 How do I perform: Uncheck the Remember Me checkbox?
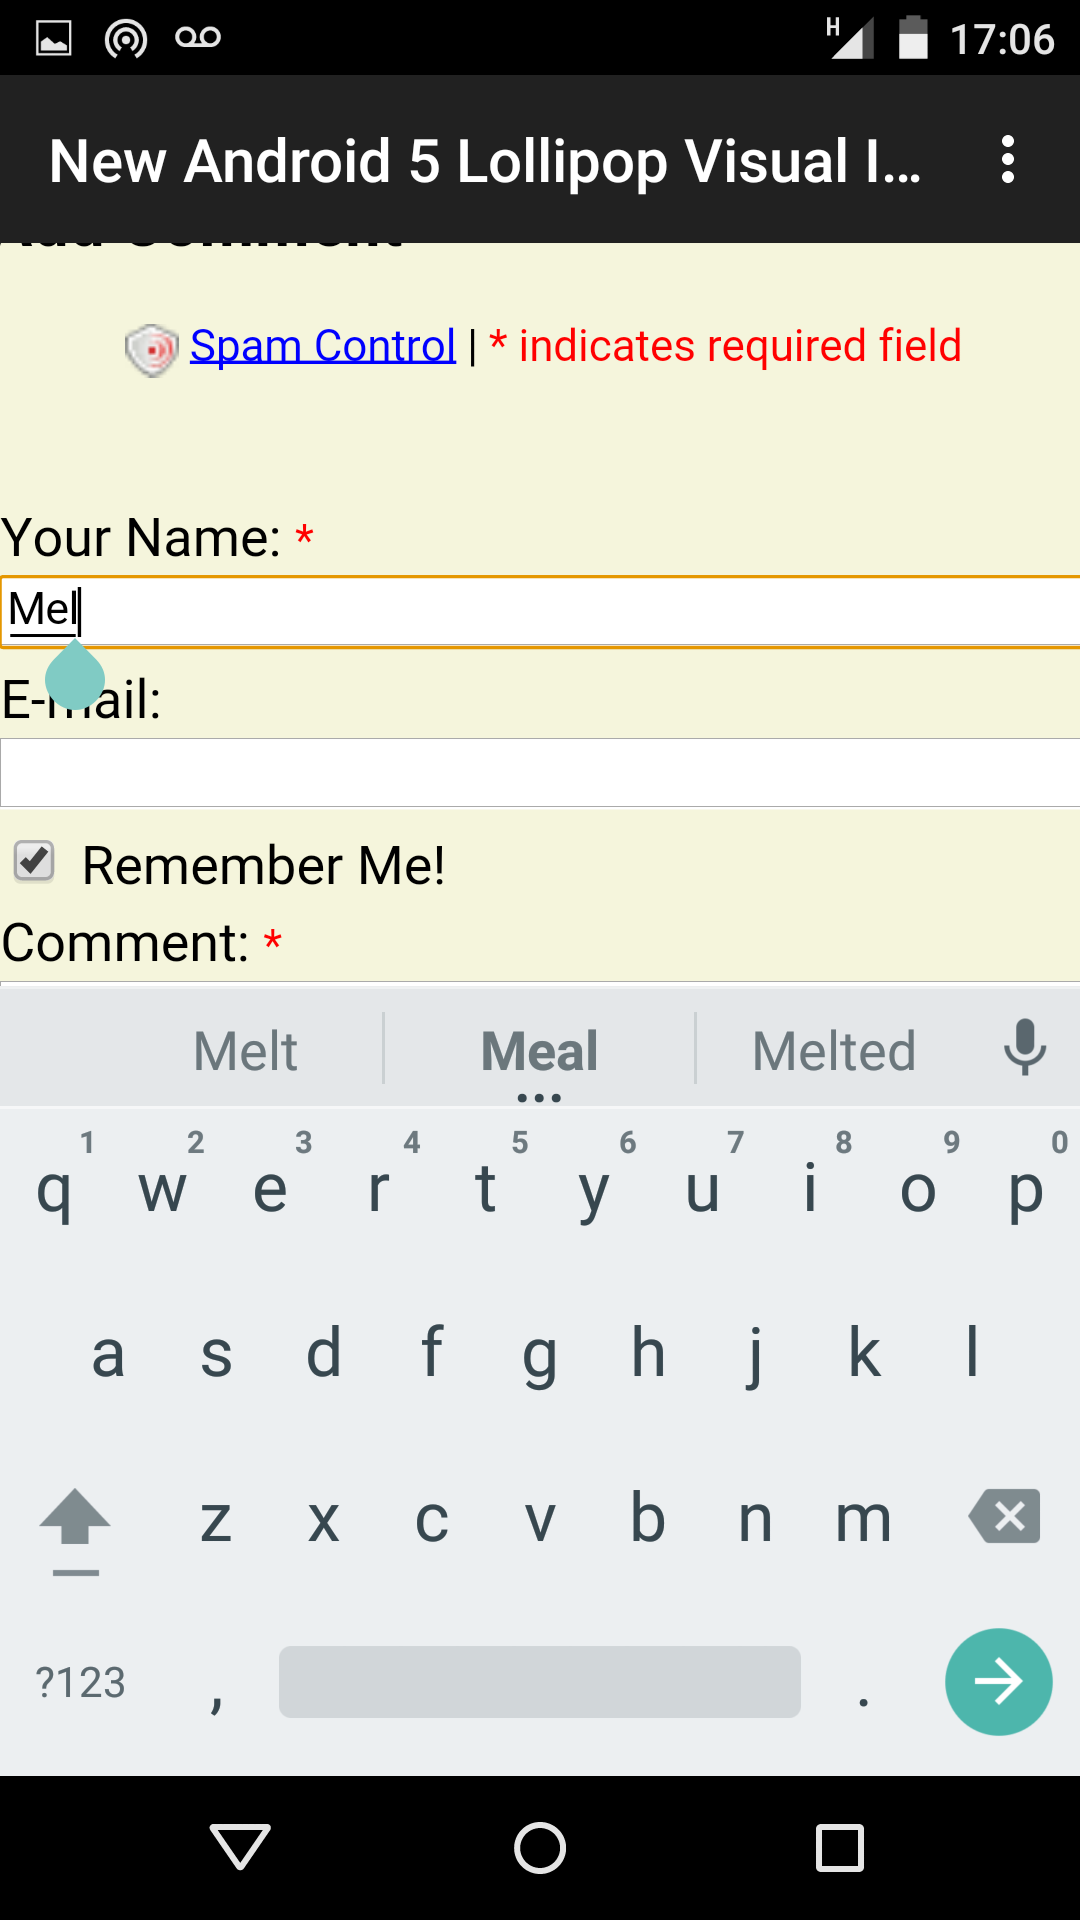point(34,861)
